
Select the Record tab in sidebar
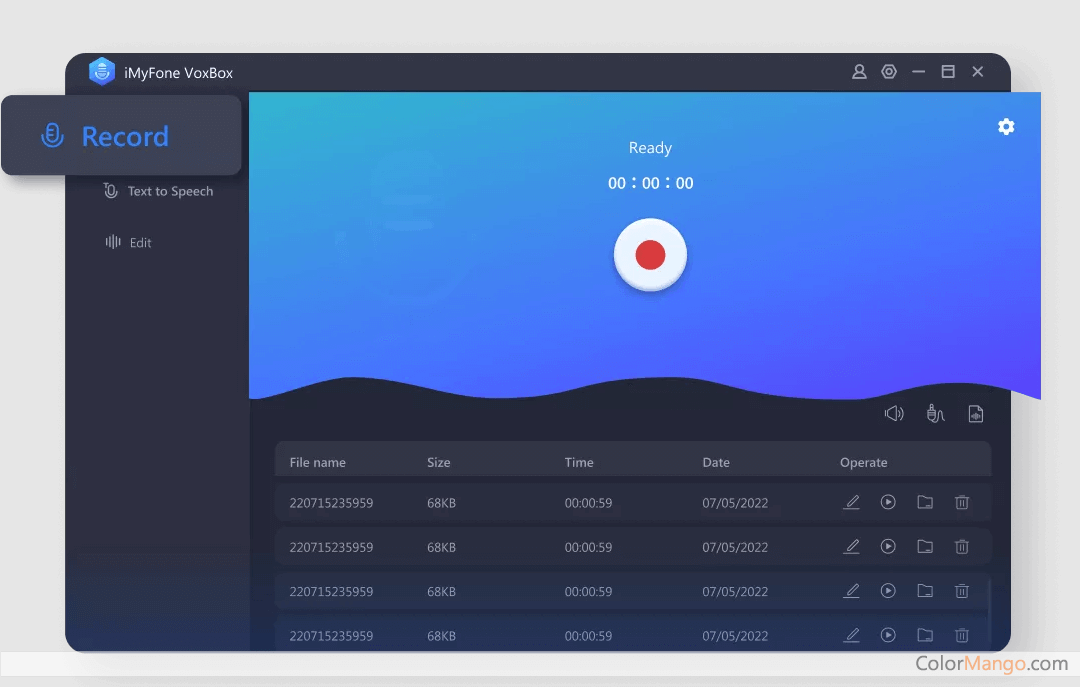[x=122, y=136]
